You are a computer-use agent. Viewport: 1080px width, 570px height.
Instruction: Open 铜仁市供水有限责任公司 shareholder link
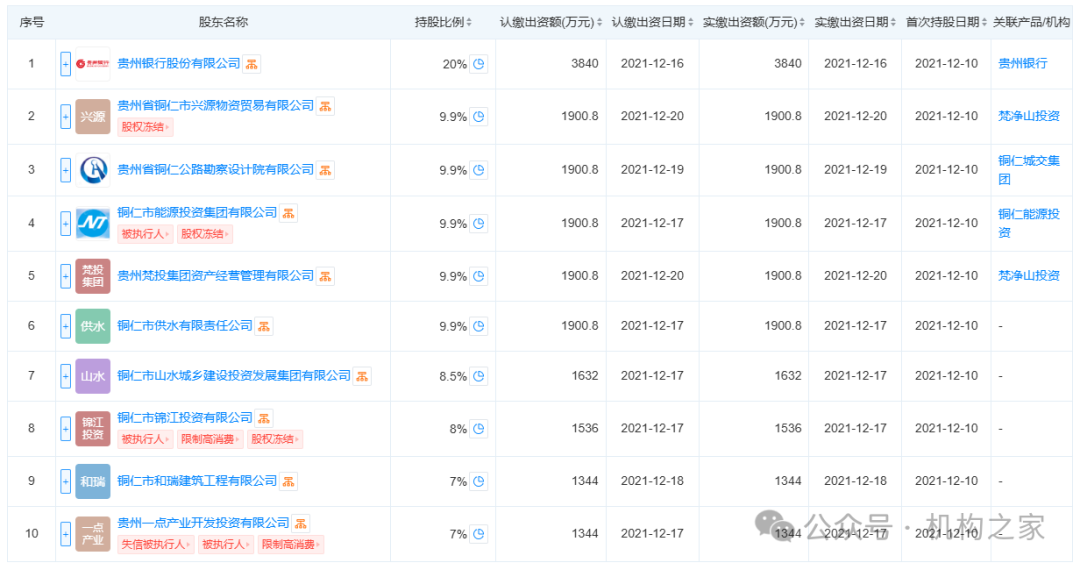[185, 326]
